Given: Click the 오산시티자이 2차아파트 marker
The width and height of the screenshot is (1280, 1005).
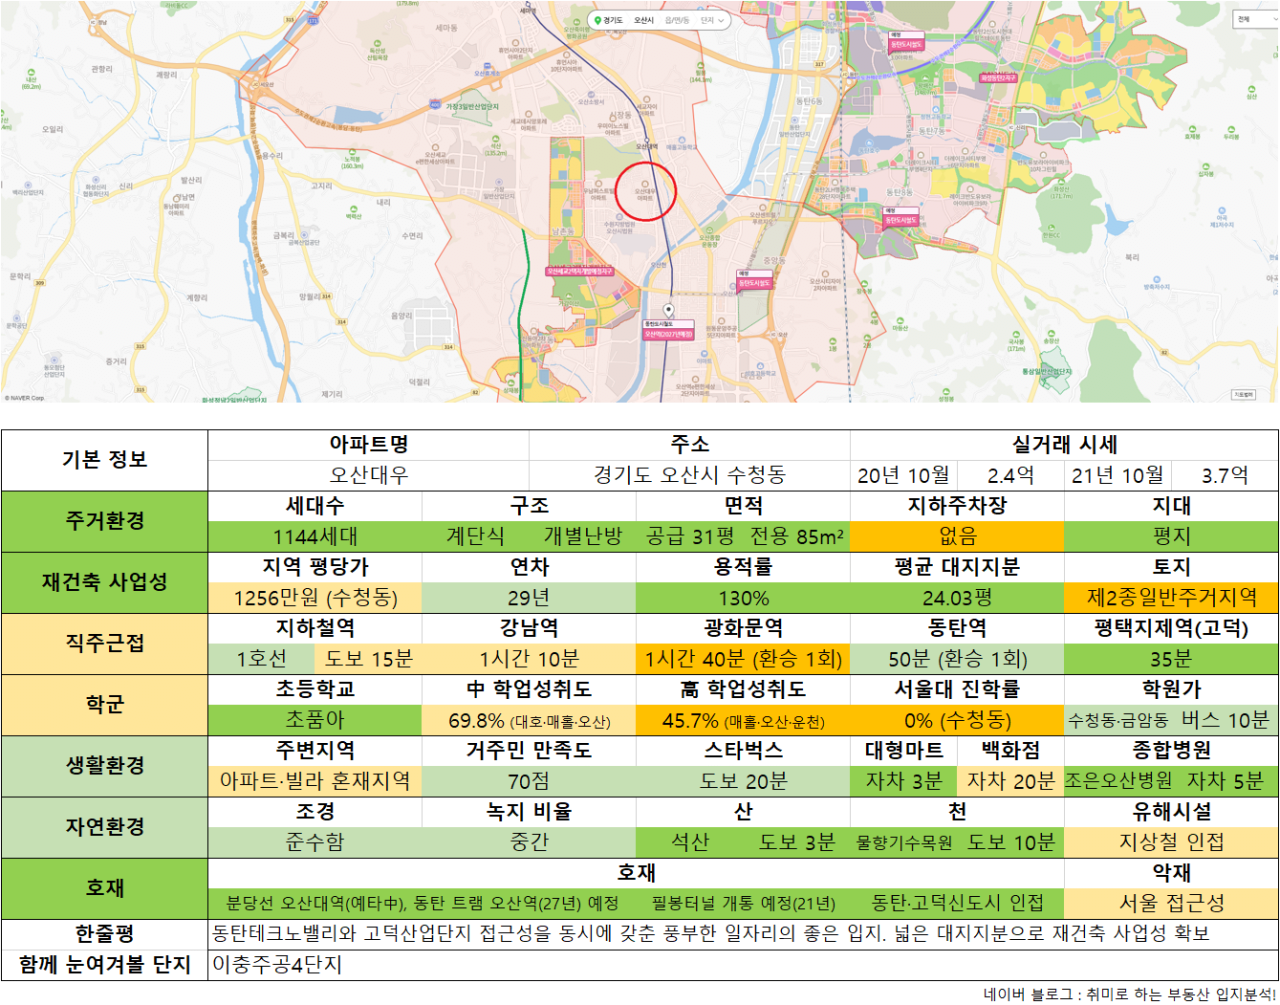Looking at the screenshot, I should 825,274.
